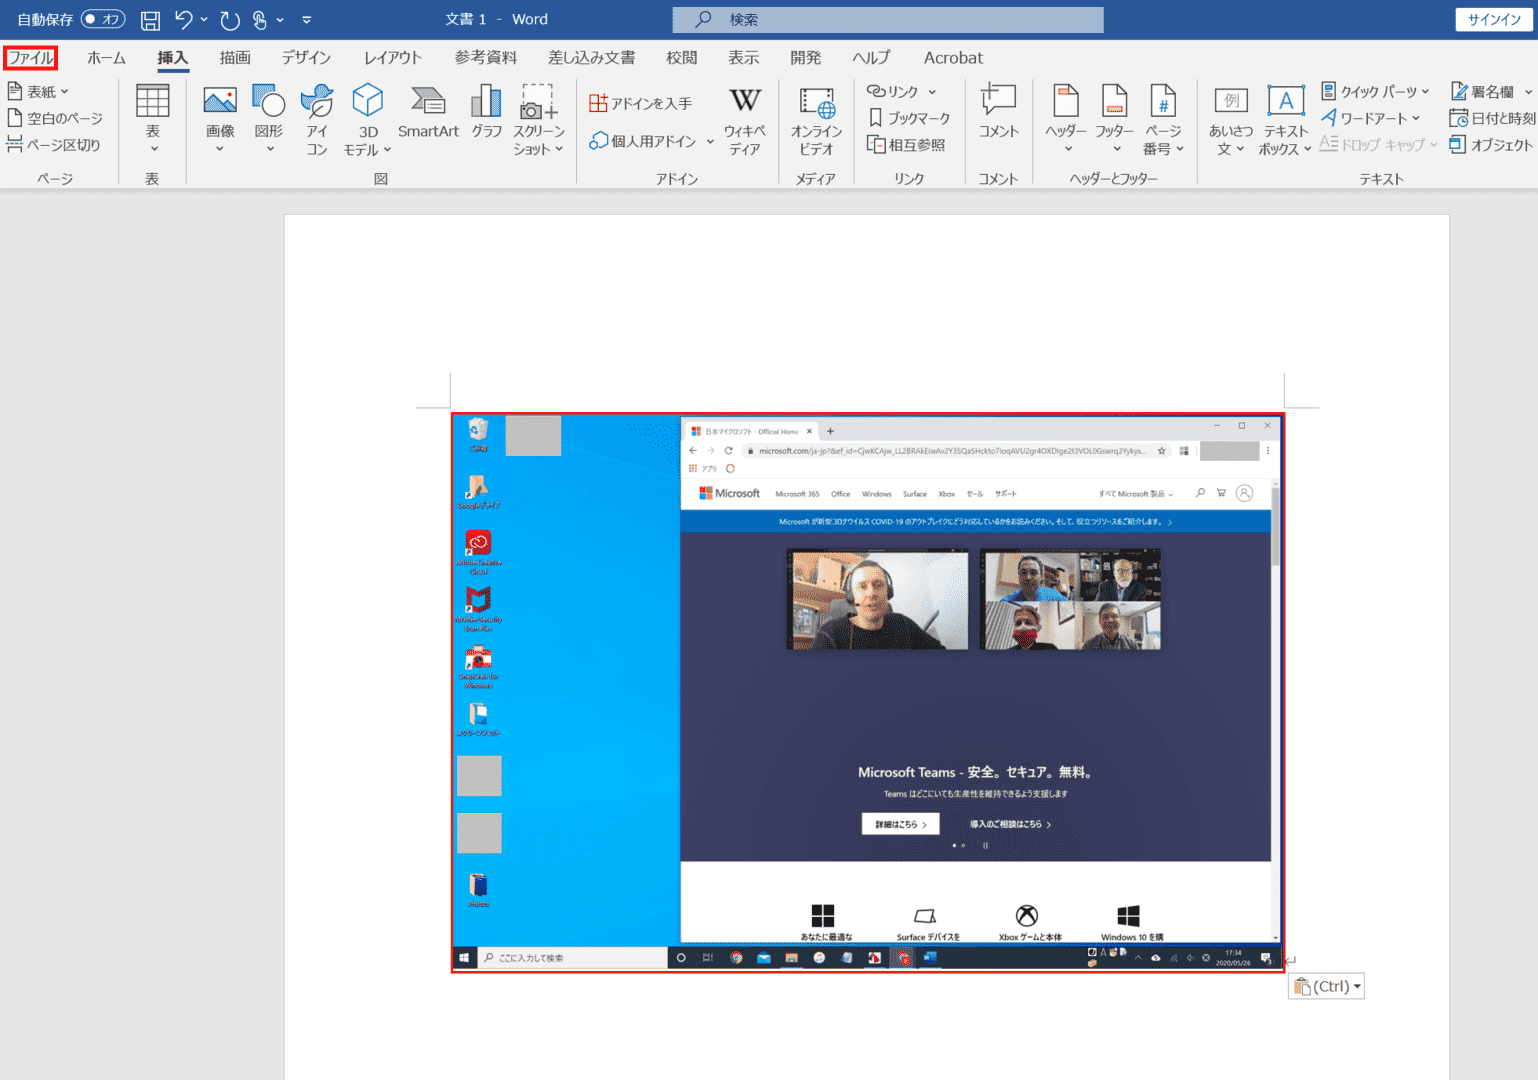Switch to the 校閲 tab

pos(682,58)
